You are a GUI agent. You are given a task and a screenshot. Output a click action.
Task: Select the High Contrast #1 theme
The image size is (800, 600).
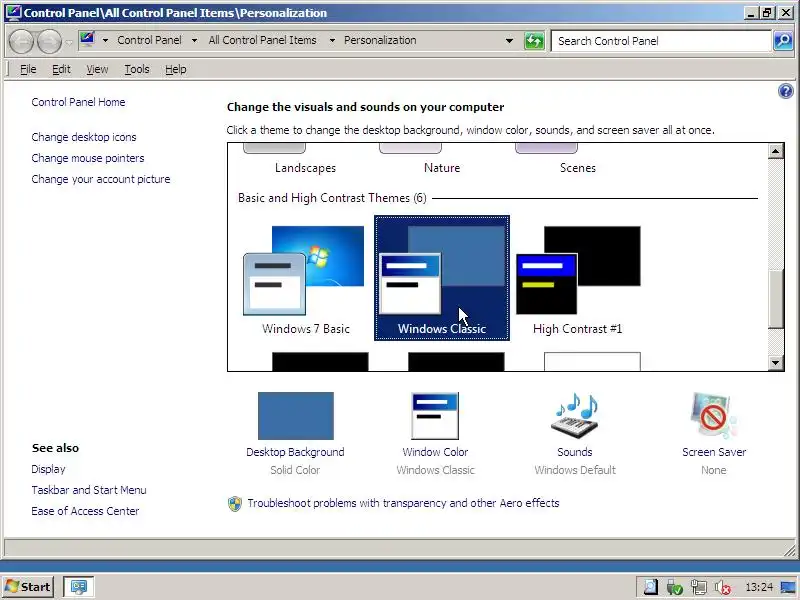578,278
